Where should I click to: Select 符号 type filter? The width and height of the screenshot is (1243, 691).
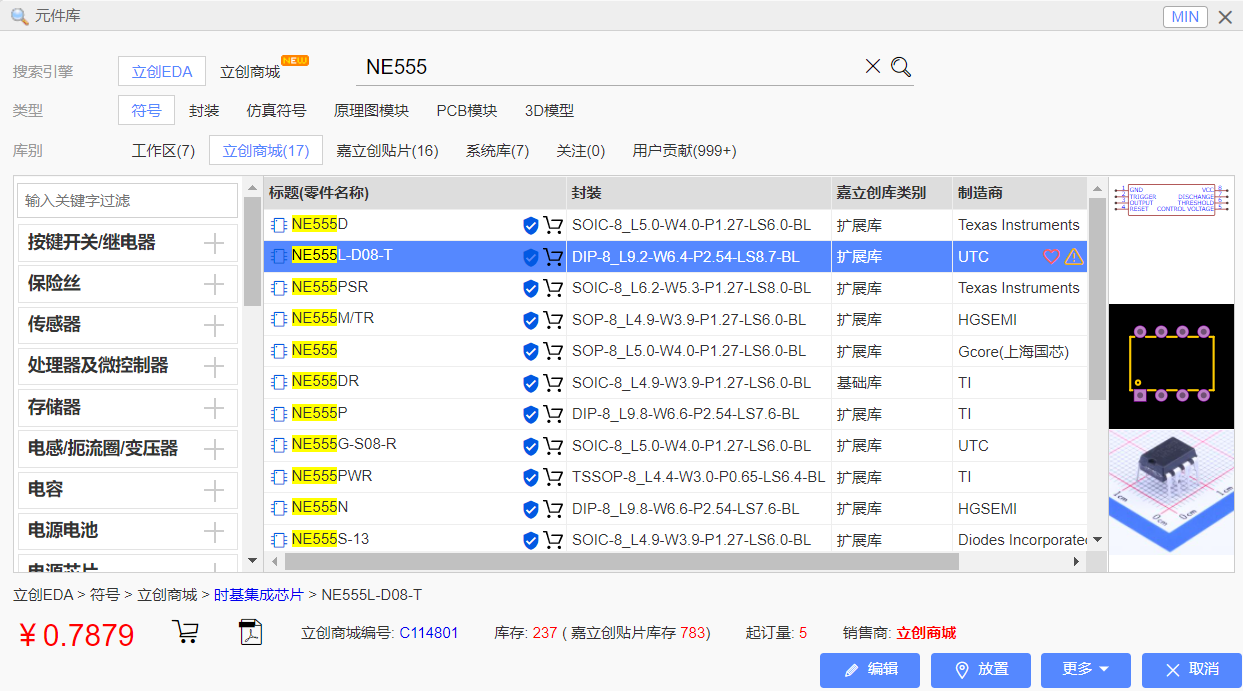pos(146,111)
